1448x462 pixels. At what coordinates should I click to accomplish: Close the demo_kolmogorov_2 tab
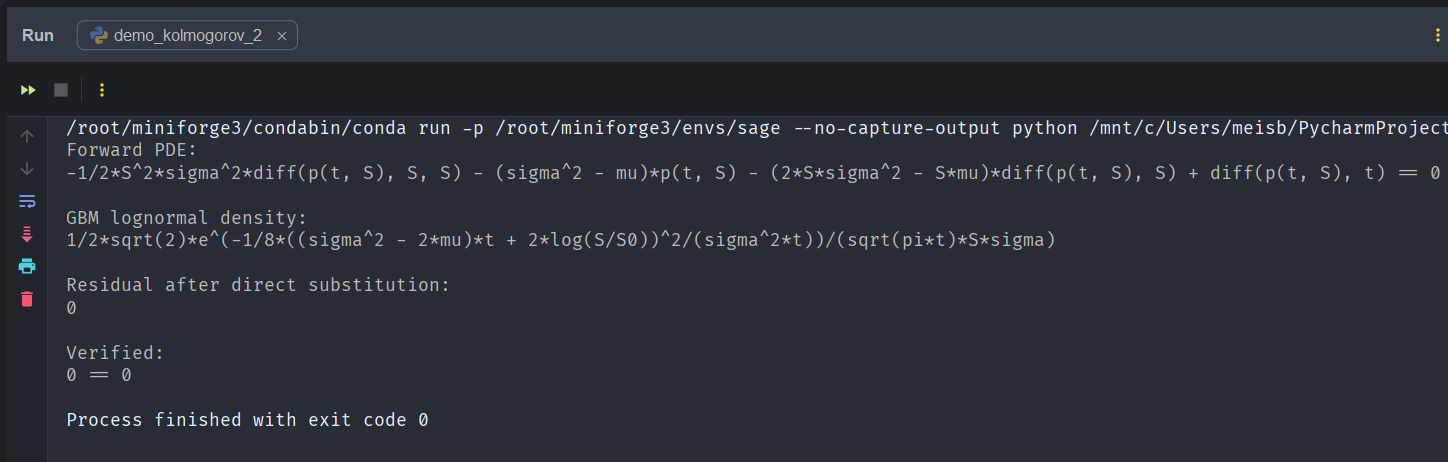(282, 36)
